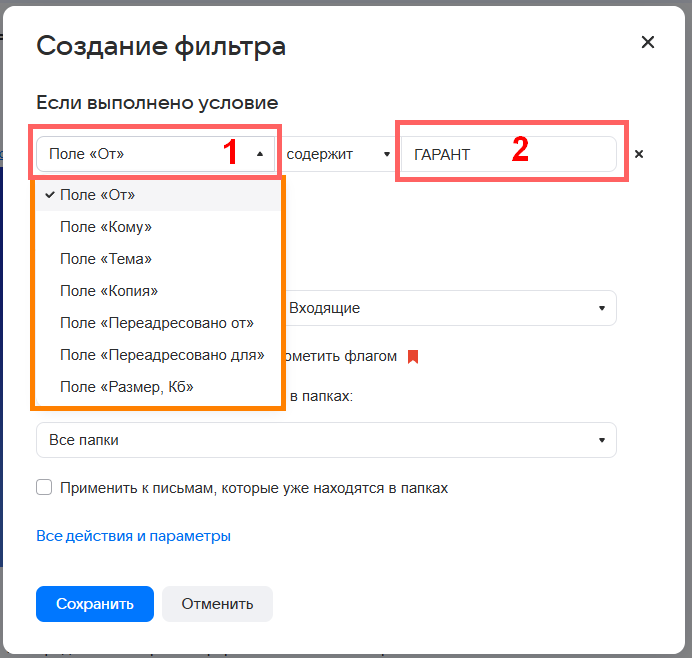Open the «содержит» condition dropdown
Screen dimensions: 692x658
click(339, 154)
